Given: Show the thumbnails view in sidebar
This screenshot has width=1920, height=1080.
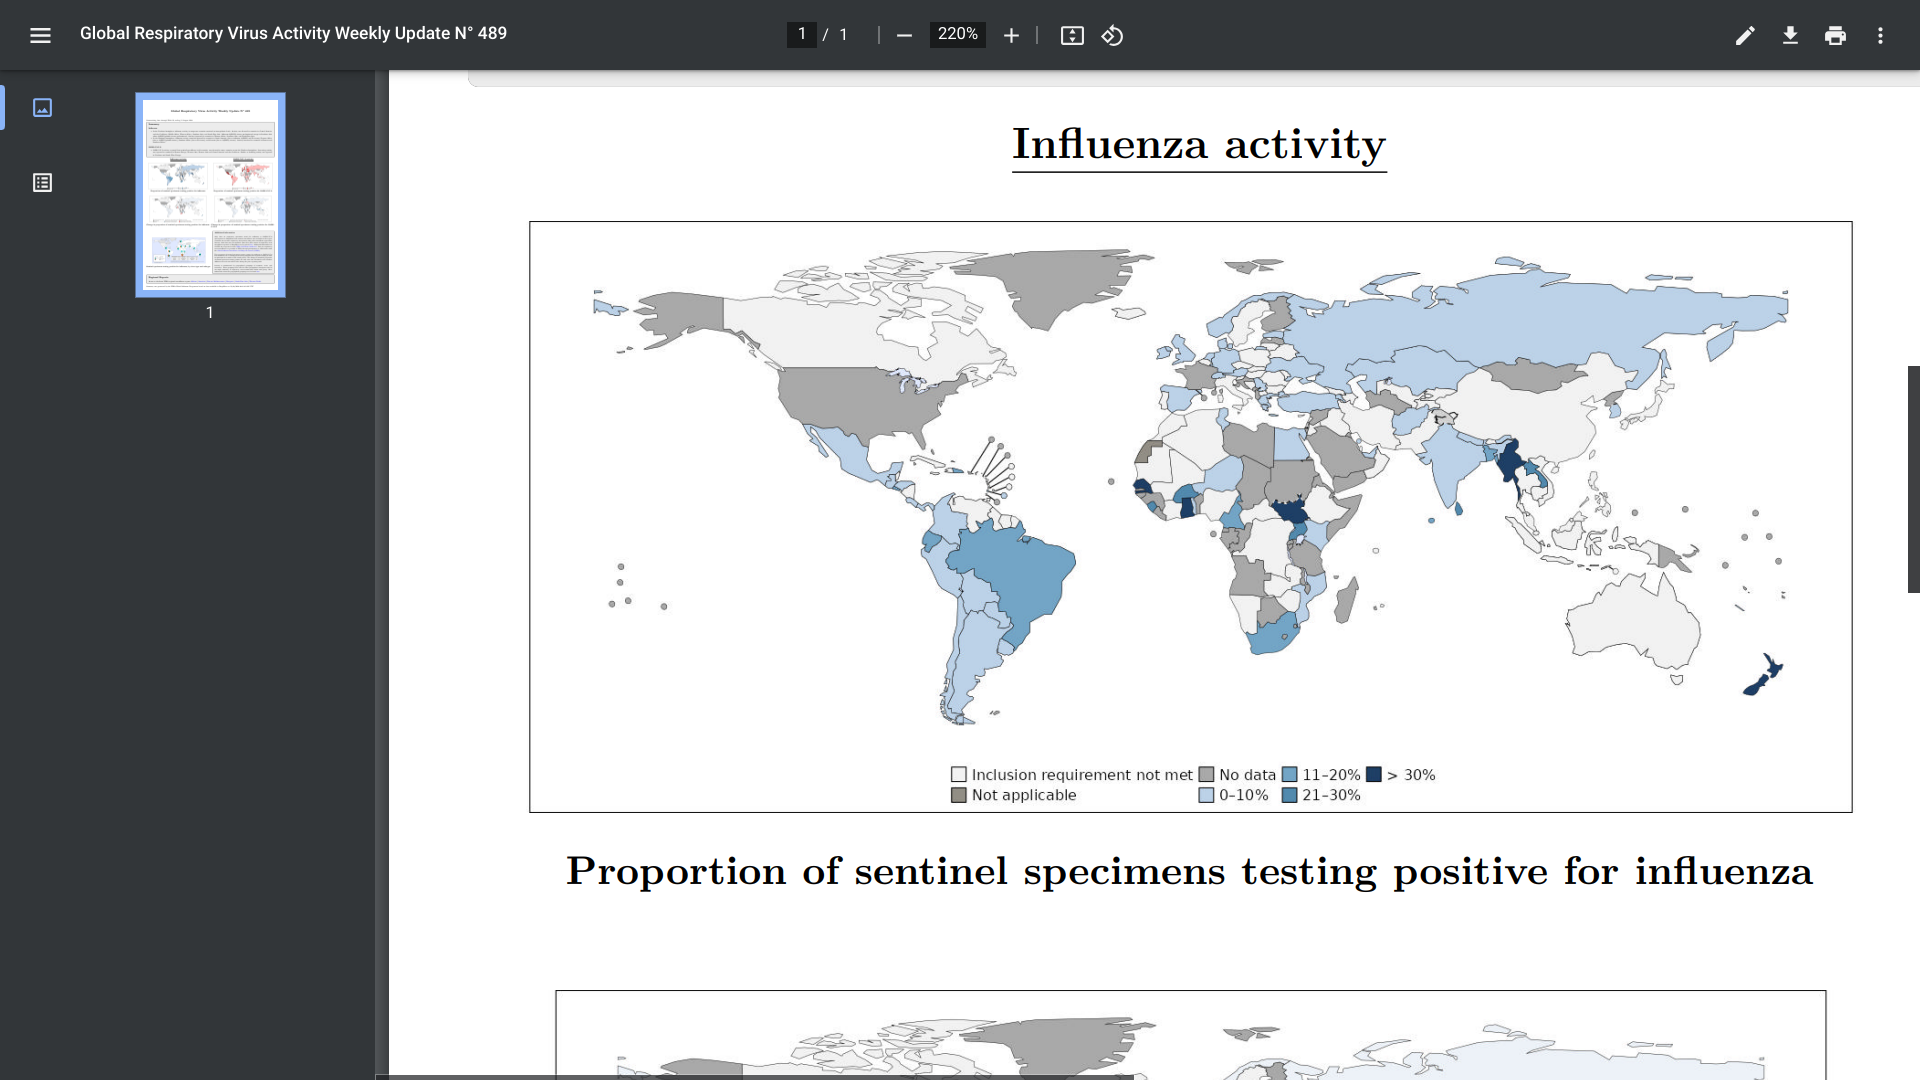Looking at the screenshot, I should [x=42, y=107].
